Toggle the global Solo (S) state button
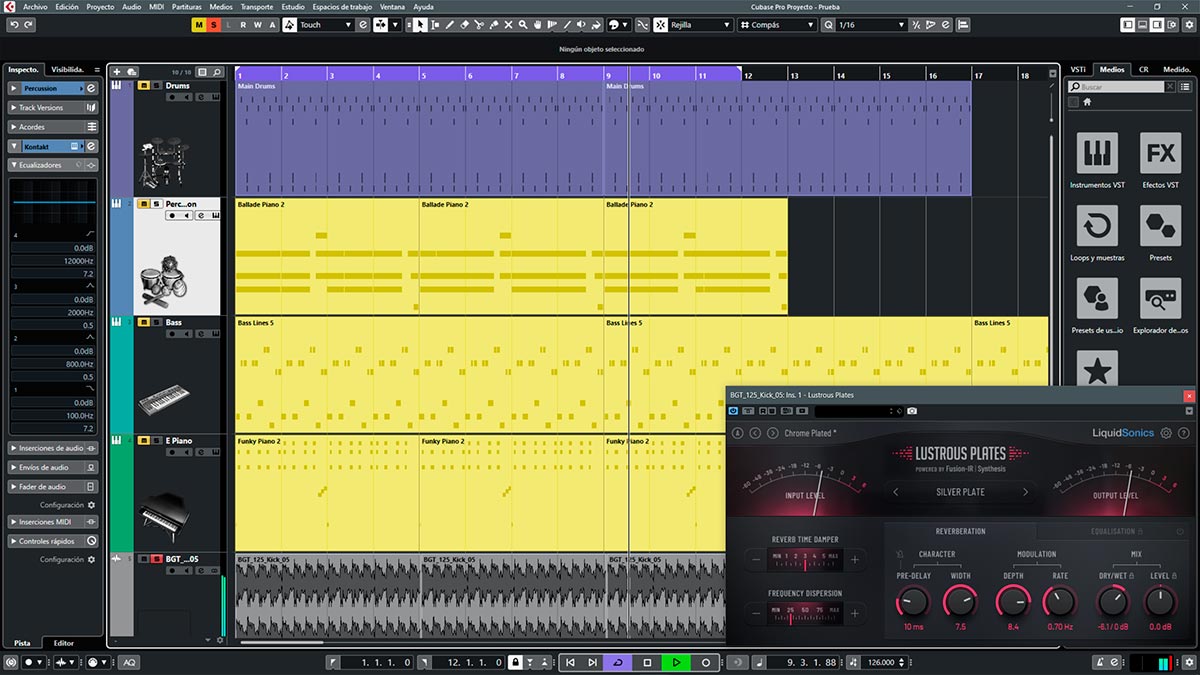This screenshot has height=675, width=1200. (x=214, y=24)
